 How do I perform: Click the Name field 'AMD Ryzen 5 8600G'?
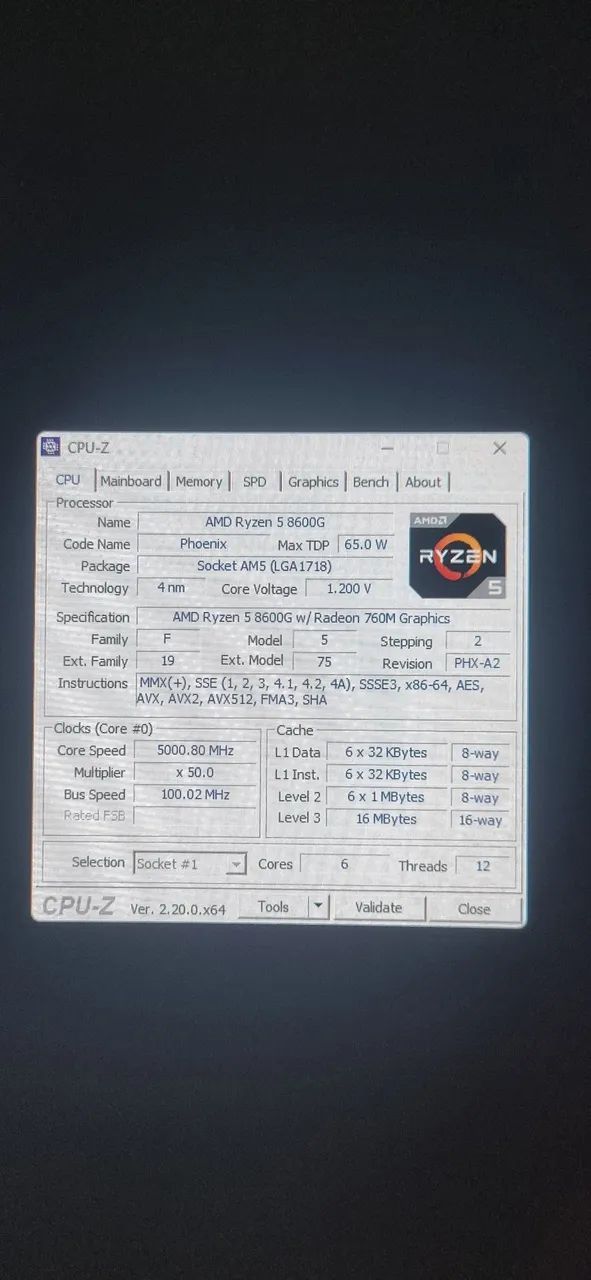coord(265,522)
